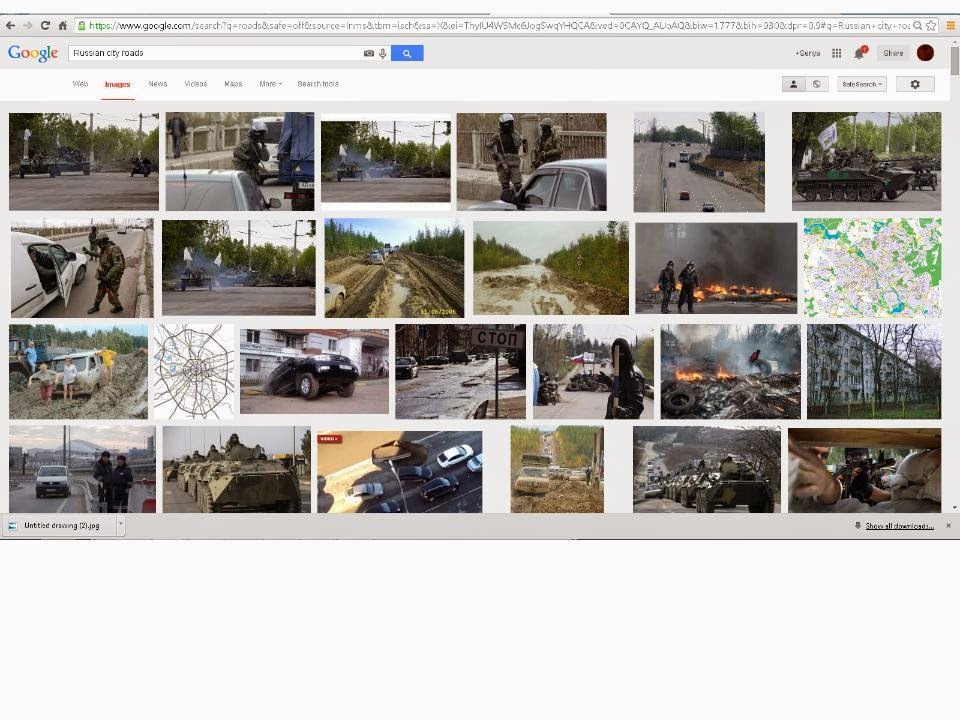Click the Share button

(x=893, y=53)
